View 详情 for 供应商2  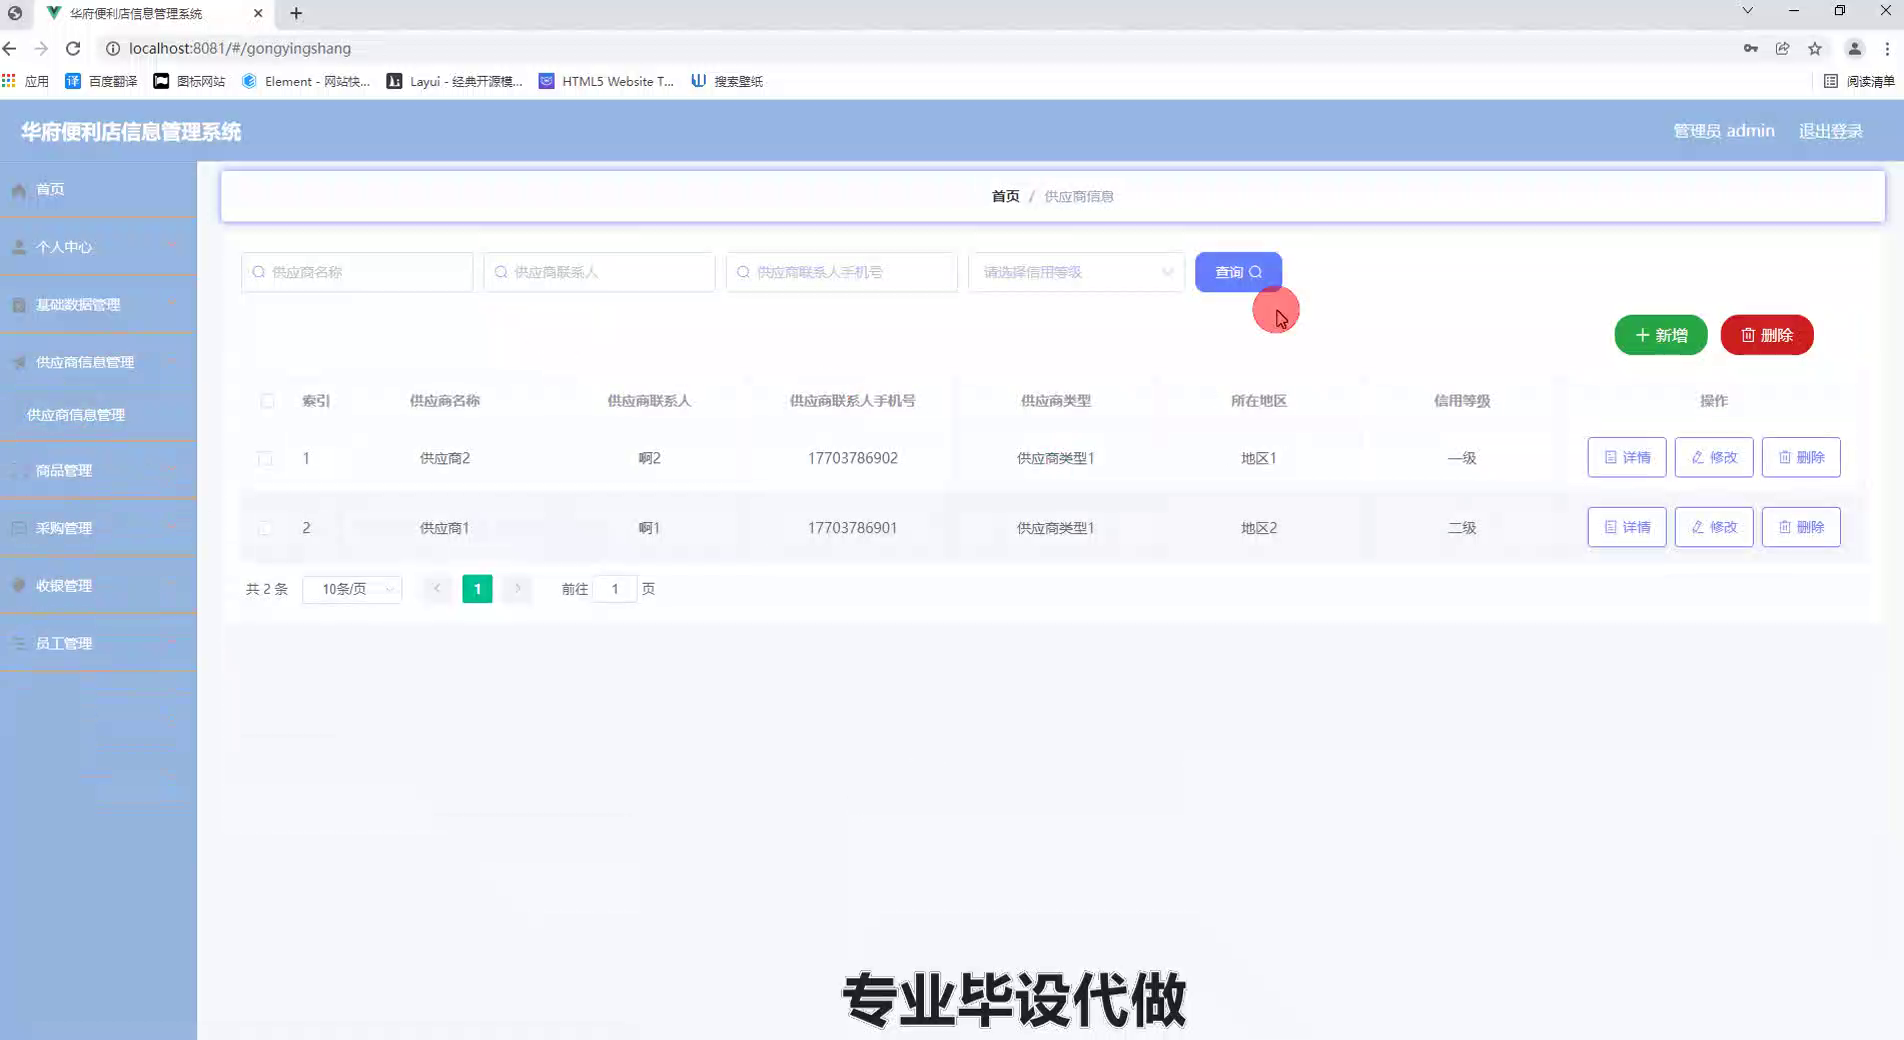click(1627, 457)
